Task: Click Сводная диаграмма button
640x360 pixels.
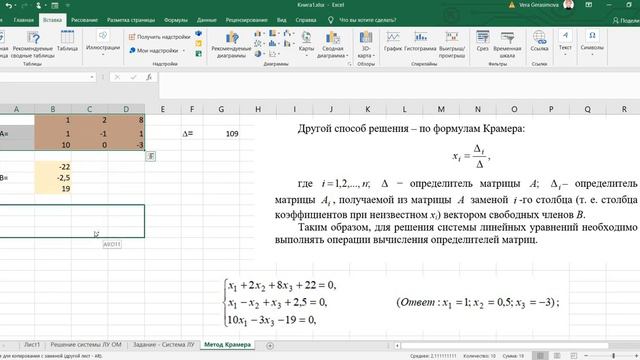Action: pyautogui.click(x=333, y=44)
